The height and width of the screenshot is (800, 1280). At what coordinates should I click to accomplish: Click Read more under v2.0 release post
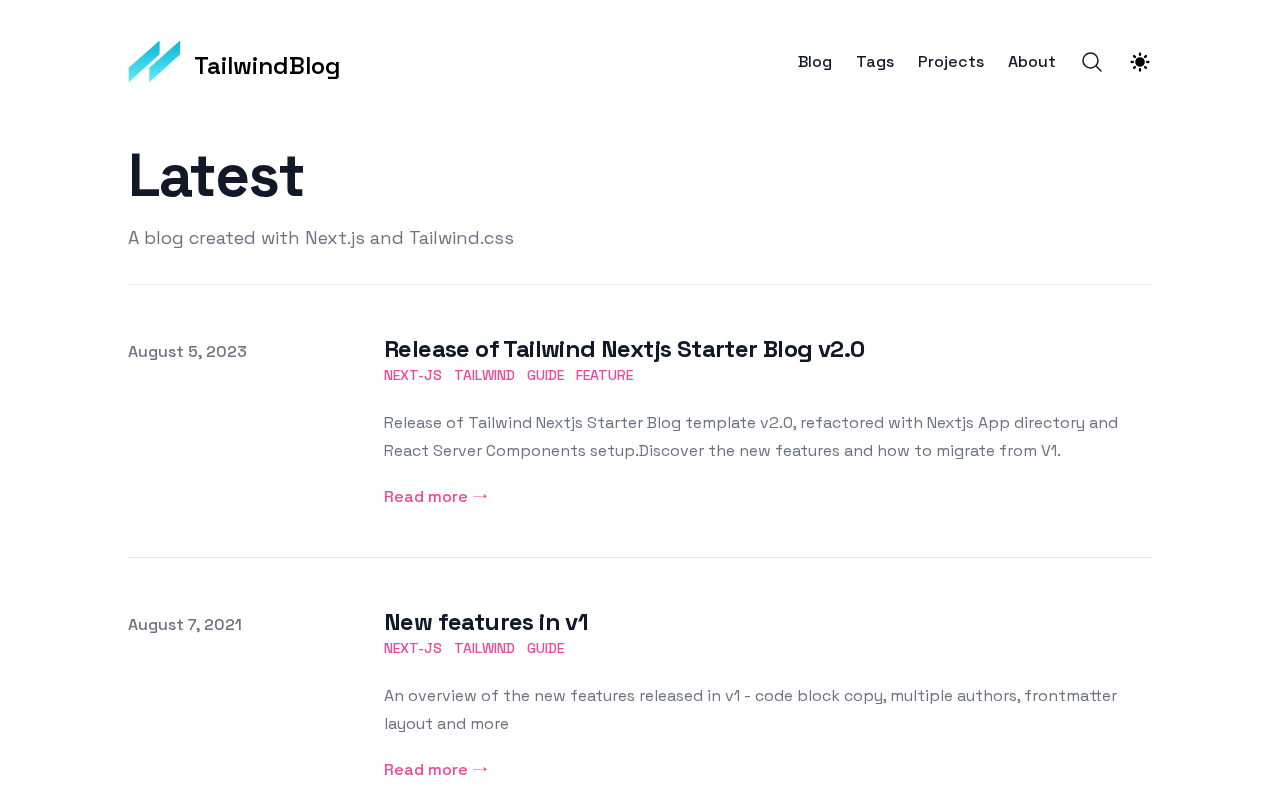436,497
